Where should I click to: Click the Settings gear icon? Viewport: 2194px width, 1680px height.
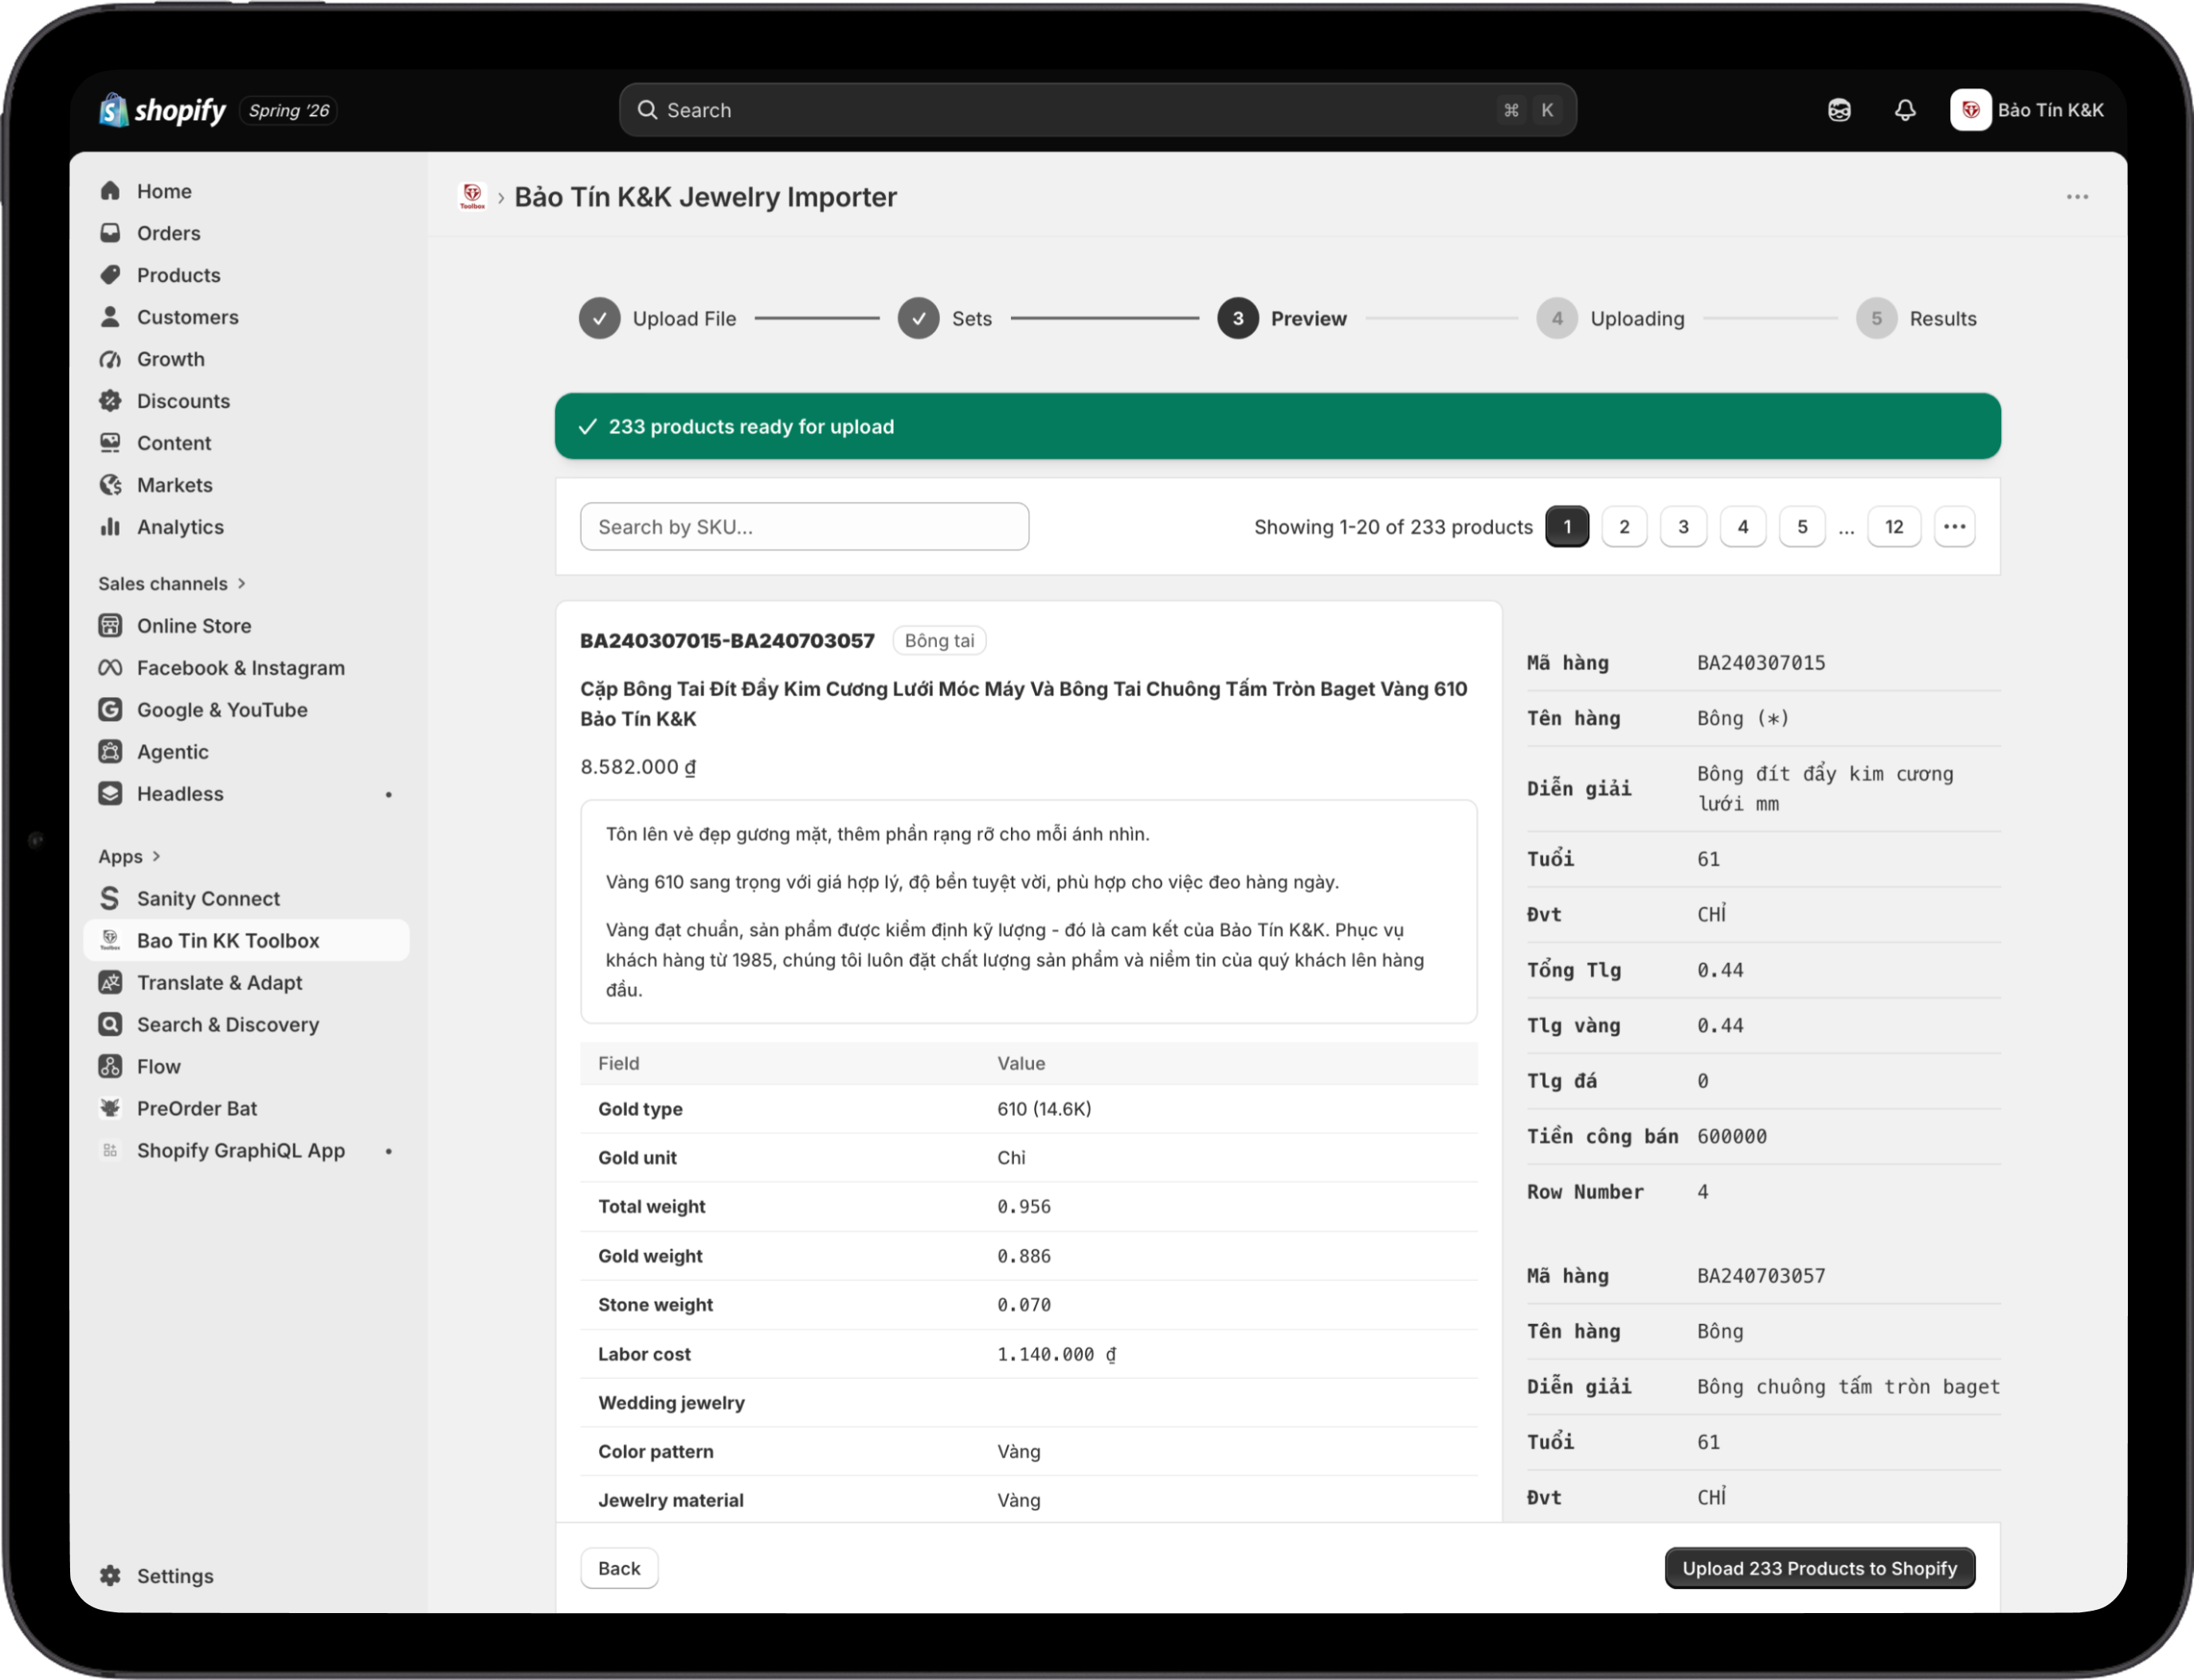(x=110, y=1577)
